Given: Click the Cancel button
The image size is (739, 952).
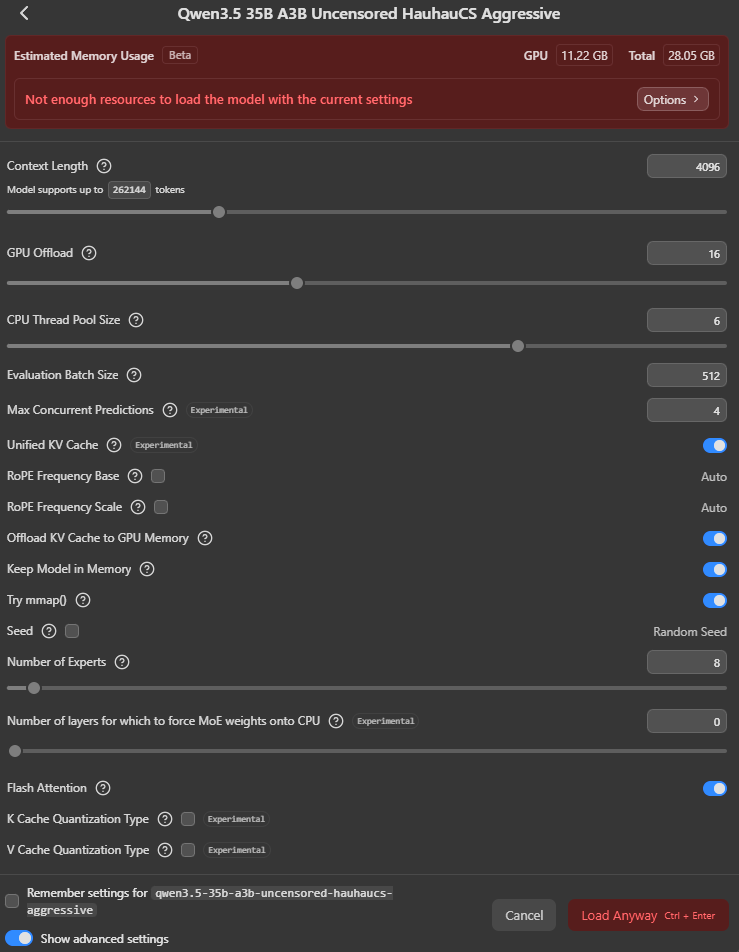Looking at the screenshot, I should (524, 915).
